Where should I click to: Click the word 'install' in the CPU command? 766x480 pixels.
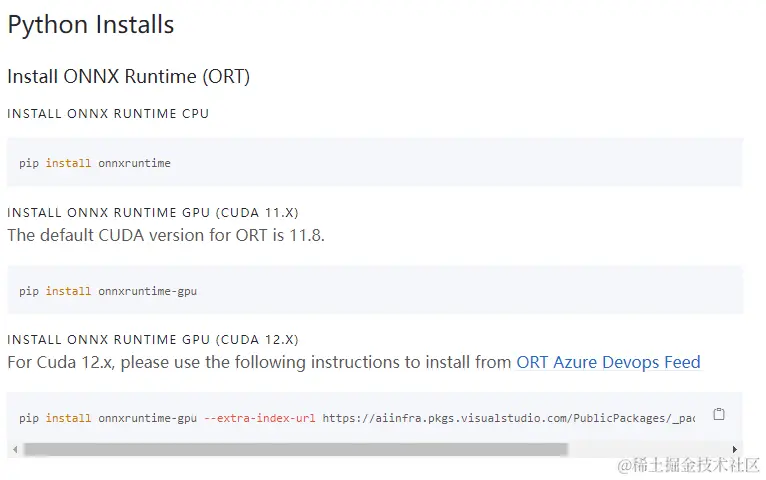click(x=68, y=163)
